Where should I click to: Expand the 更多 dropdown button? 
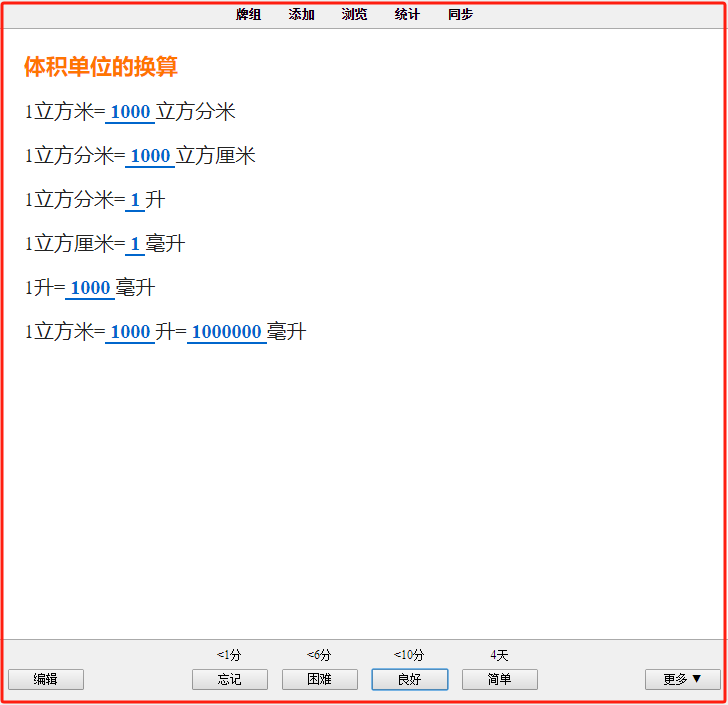[x=682, y=679]
